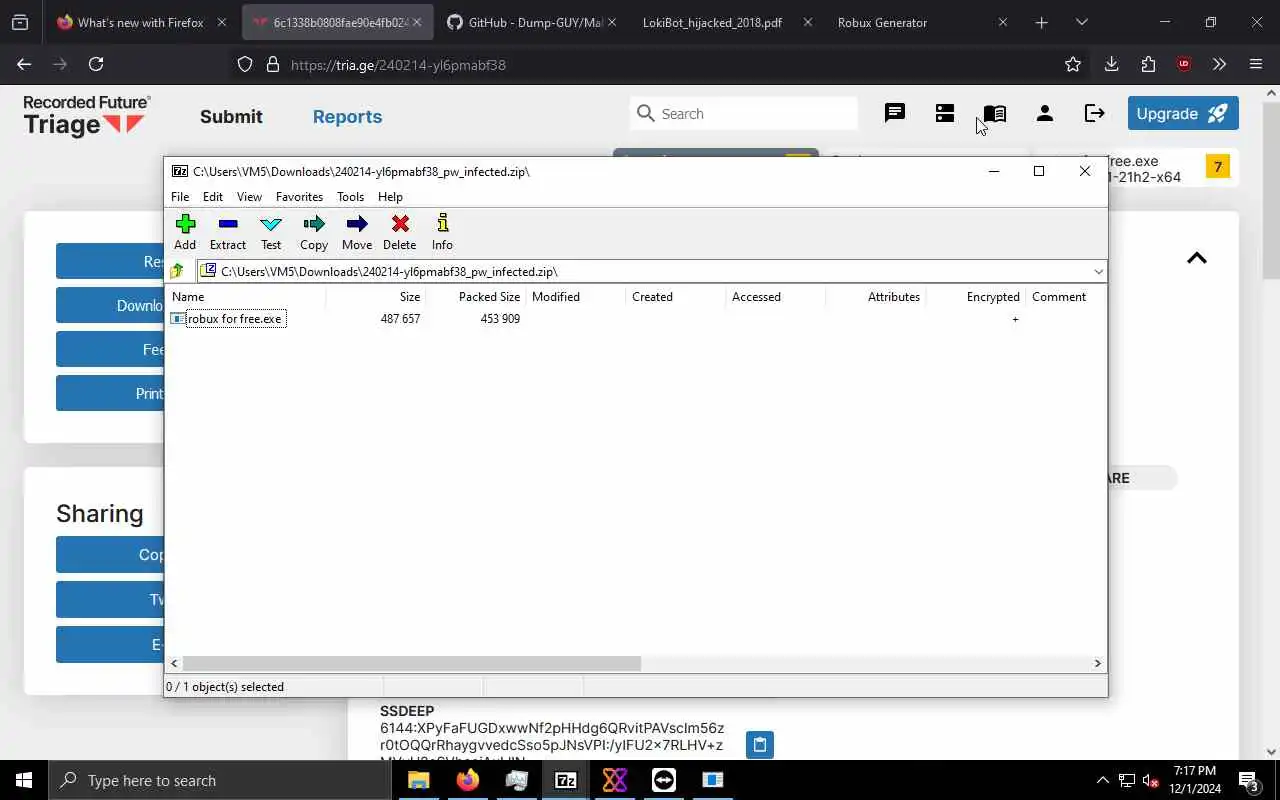Click the Triage log out icon
This screenshot has width=1280, height=800.
[1095, 113]
